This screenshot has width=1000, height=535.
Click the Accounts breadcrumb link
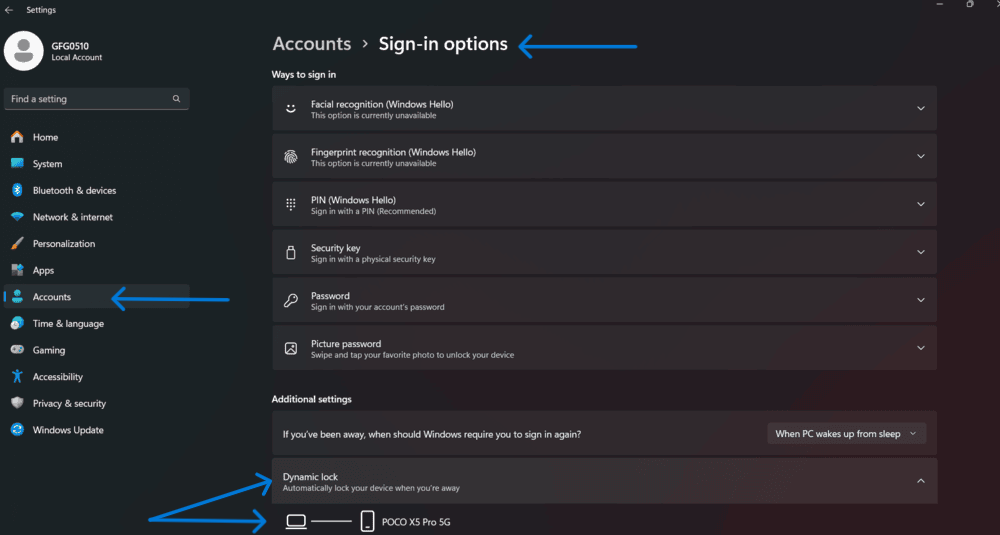[x=312, y=44]
